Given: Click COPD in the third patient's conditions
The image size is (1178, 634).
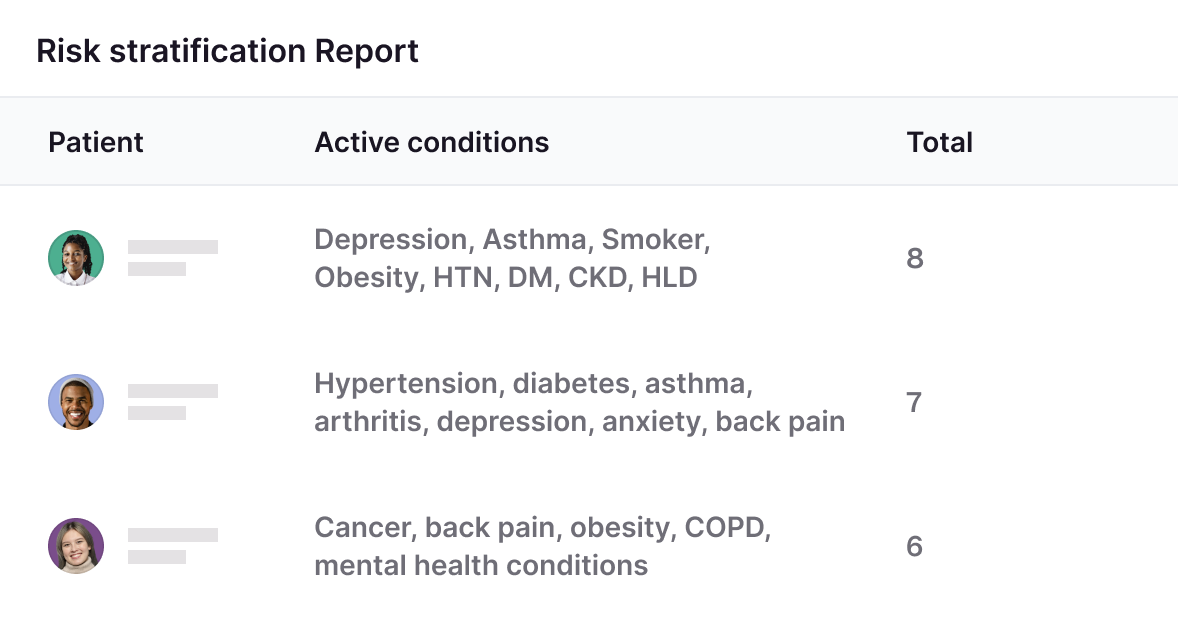Looking at the screenshot, I should pyautogui.click(x=727, y=527).
